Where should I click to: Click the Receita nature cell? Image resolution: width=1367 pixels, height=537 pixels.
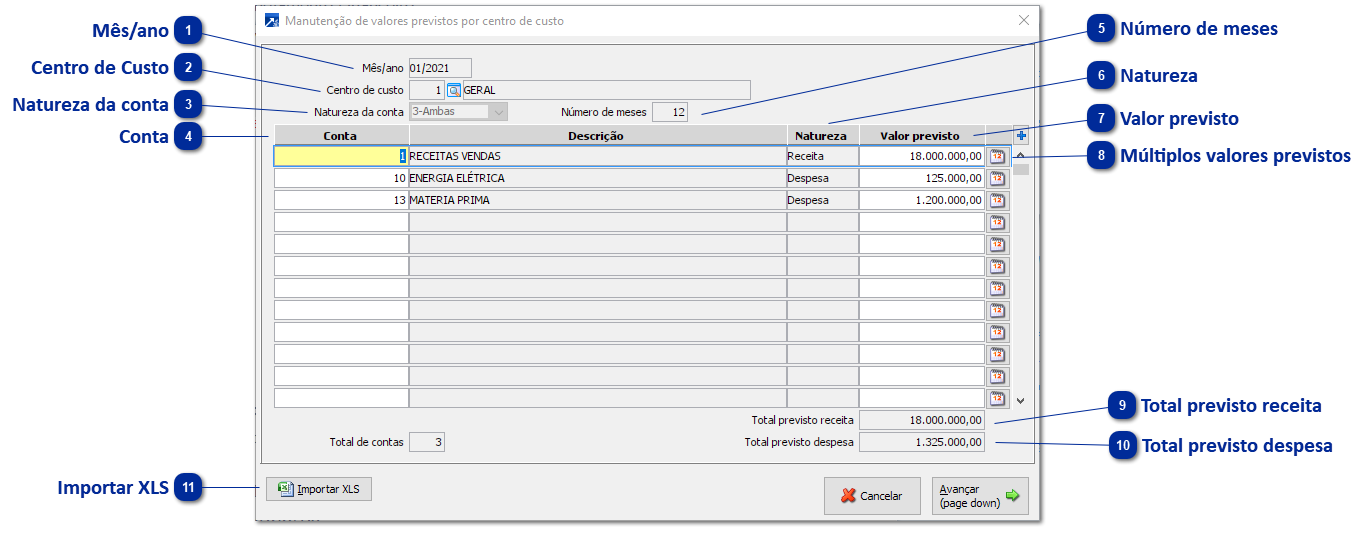[x=822, y=156]
